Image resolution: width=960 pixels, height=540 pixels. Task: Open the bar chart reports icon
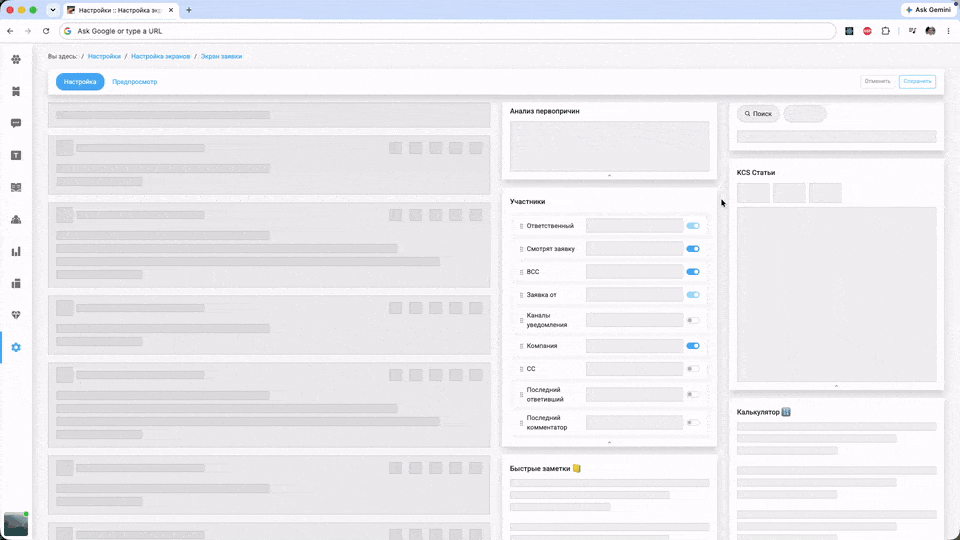[x=16, y=252]
